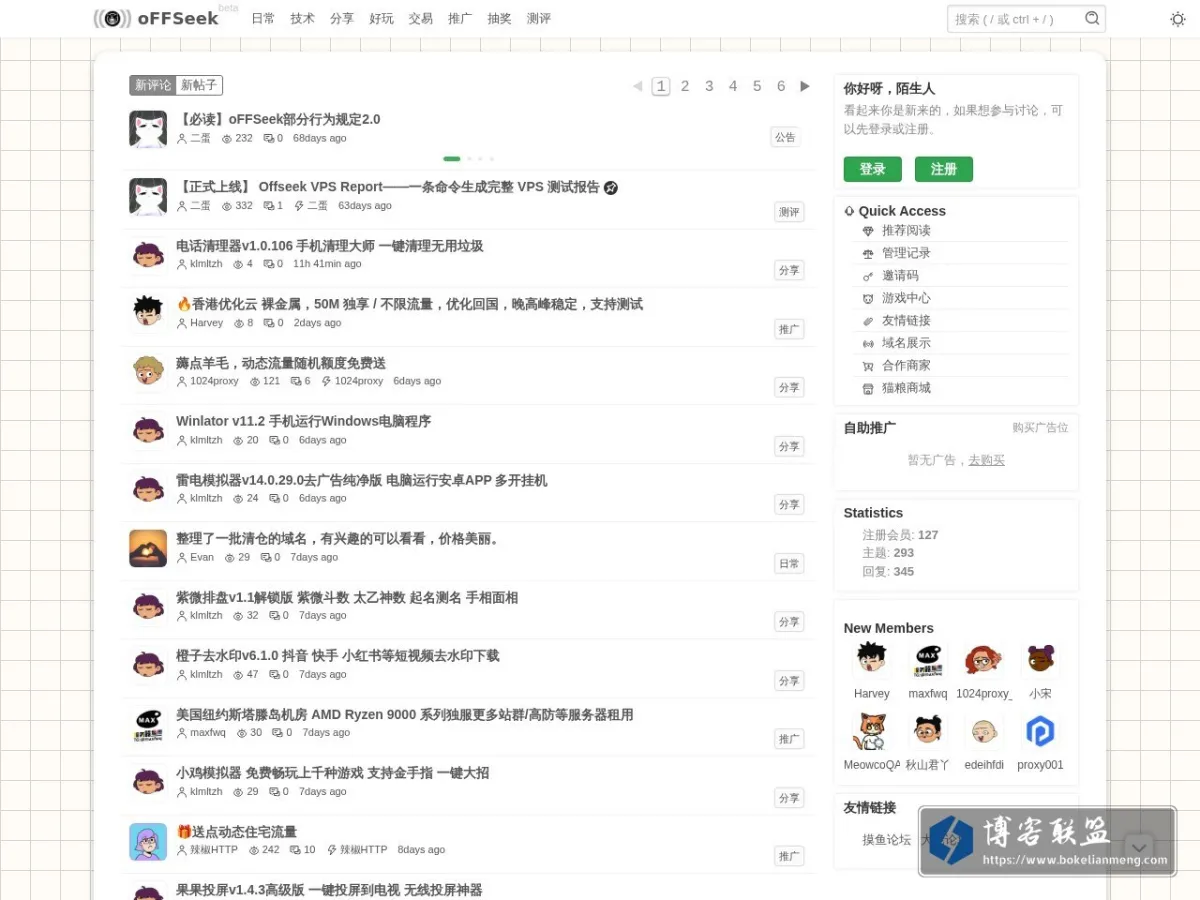Viewport: 1200px width, 900px height.
Task: Open the 香港优化云 裸金属 post
Action: (410, 304)
